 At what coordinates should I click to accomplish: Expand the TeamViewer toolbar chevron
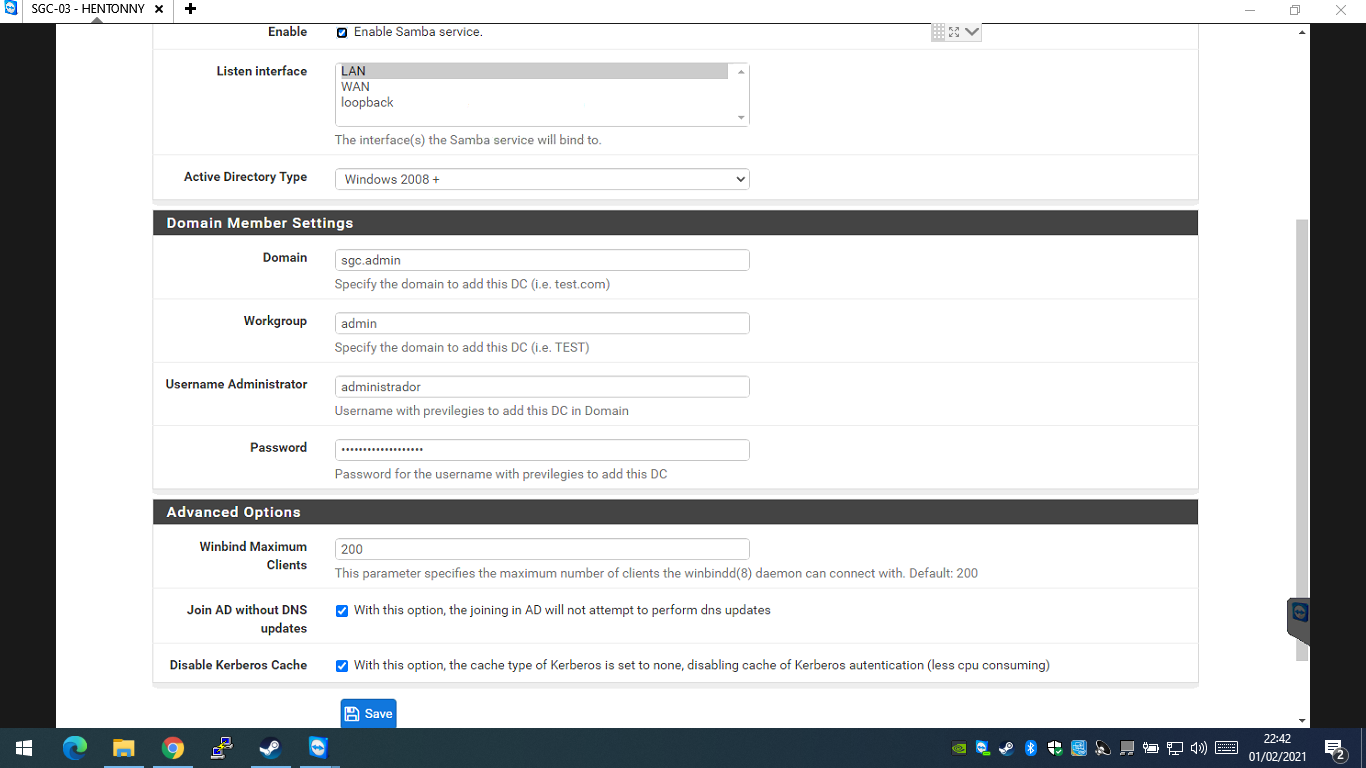click(x=972, y=32)
